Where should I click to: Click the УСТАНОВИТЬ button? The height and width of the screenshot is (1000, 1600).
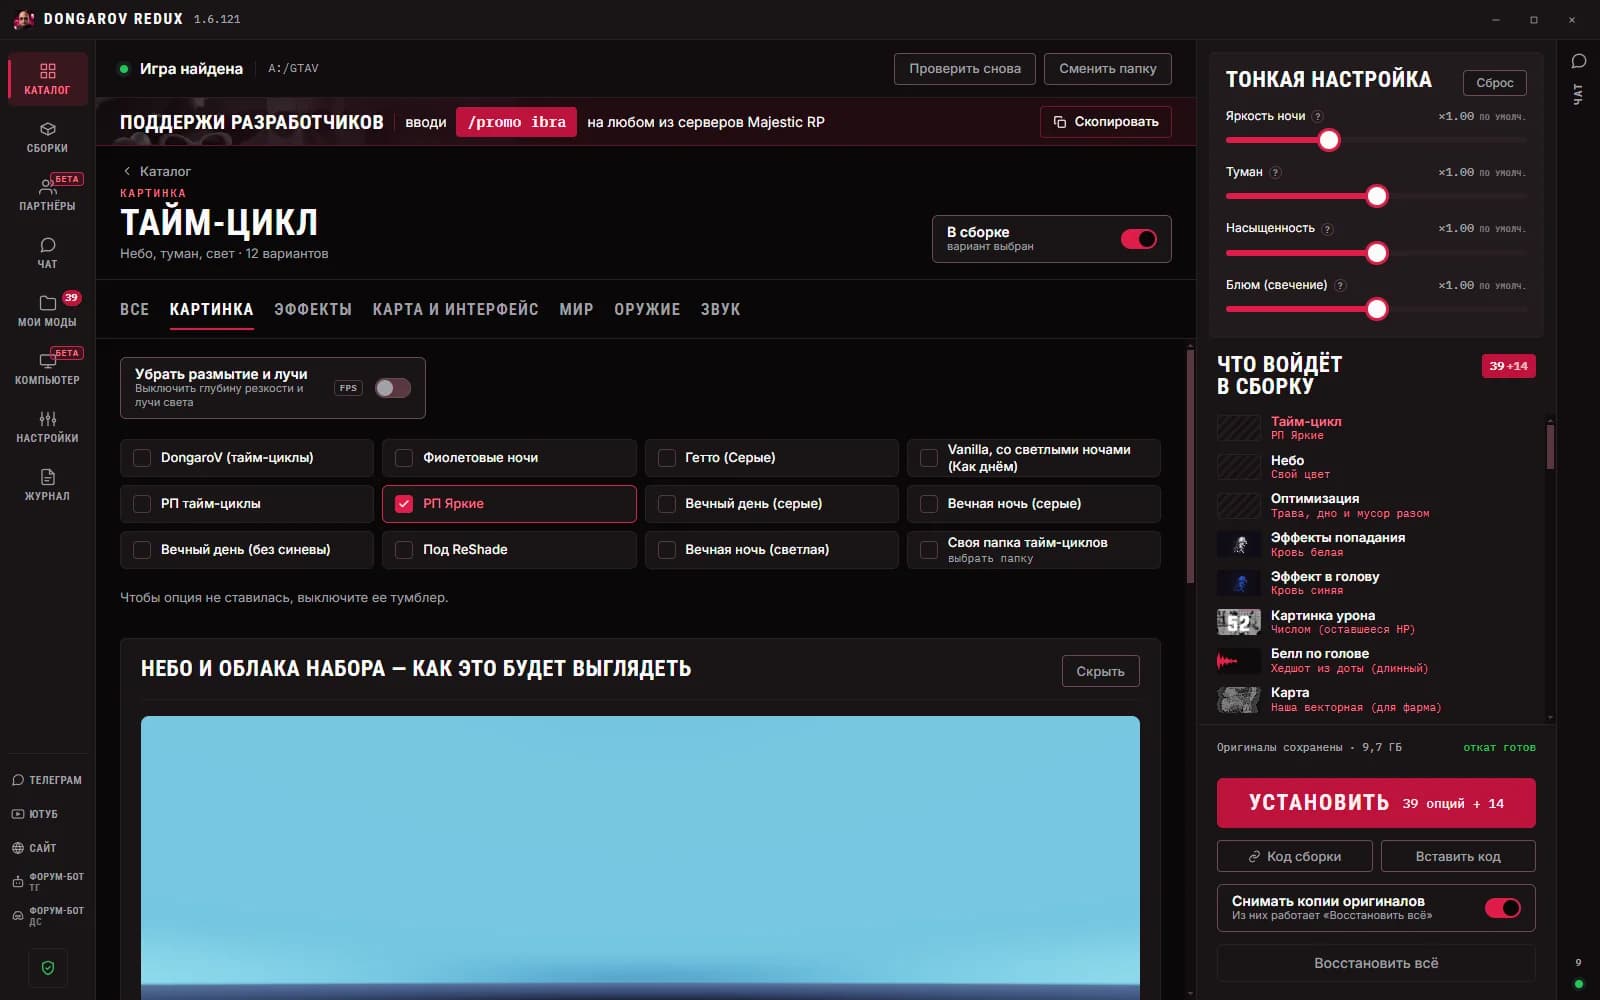1376,803
